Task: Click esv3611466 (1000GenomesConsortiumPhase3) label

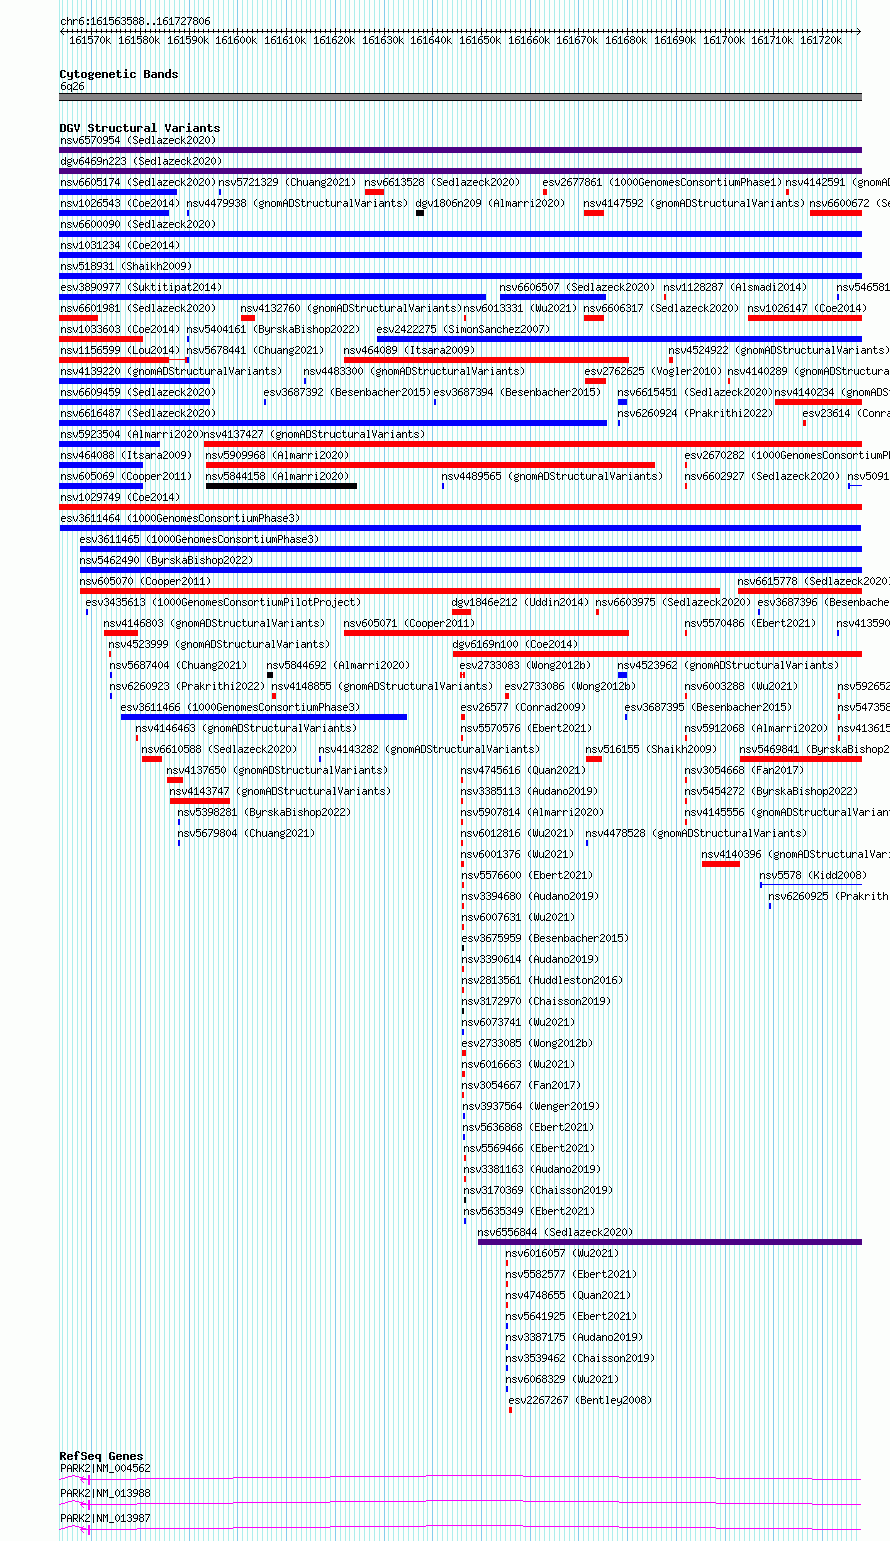Action: tap(240, 707)
